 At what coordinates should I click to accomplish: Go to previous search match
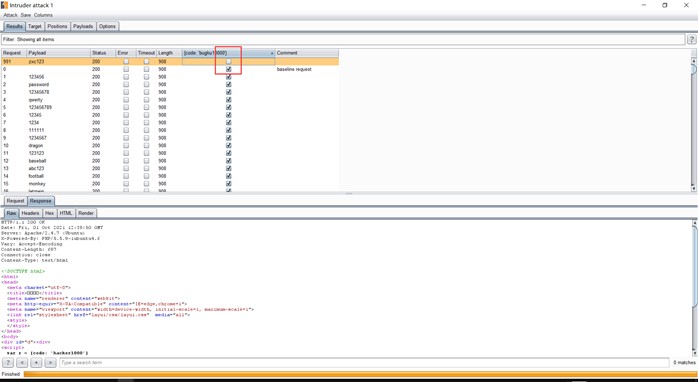click(22, 363)
